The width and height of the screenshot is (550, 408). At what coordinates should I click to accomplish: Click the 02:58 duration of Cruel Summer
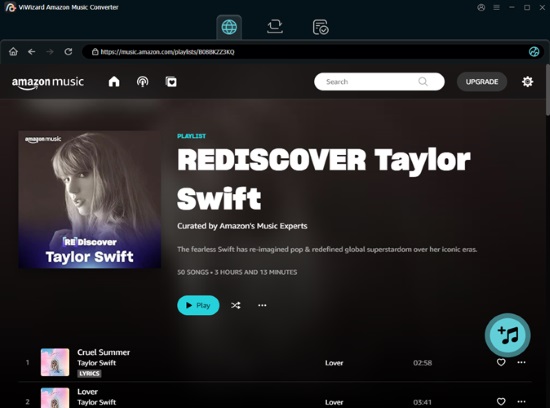(422, 363)
